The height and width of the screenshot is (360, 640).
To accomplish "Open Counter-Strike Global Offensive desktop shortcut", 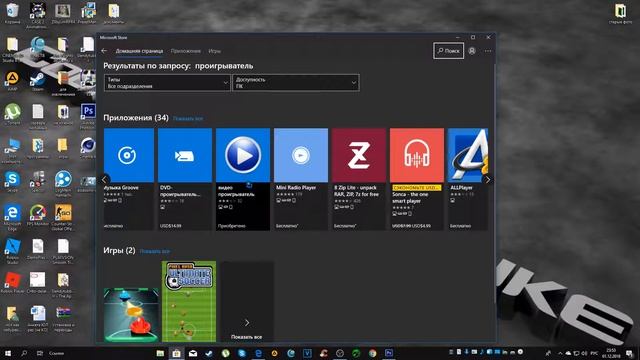I will (63, 217).
